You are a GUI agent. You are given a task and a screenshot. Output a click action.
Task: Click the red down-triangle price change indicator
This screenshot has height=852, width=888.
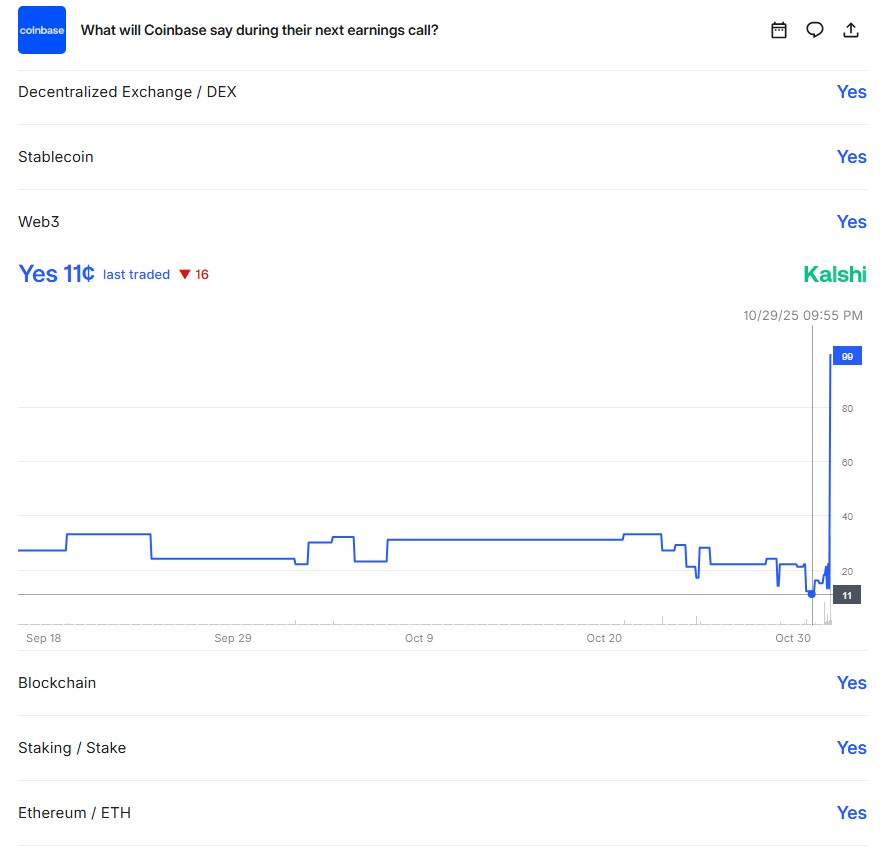pos(185,275)
